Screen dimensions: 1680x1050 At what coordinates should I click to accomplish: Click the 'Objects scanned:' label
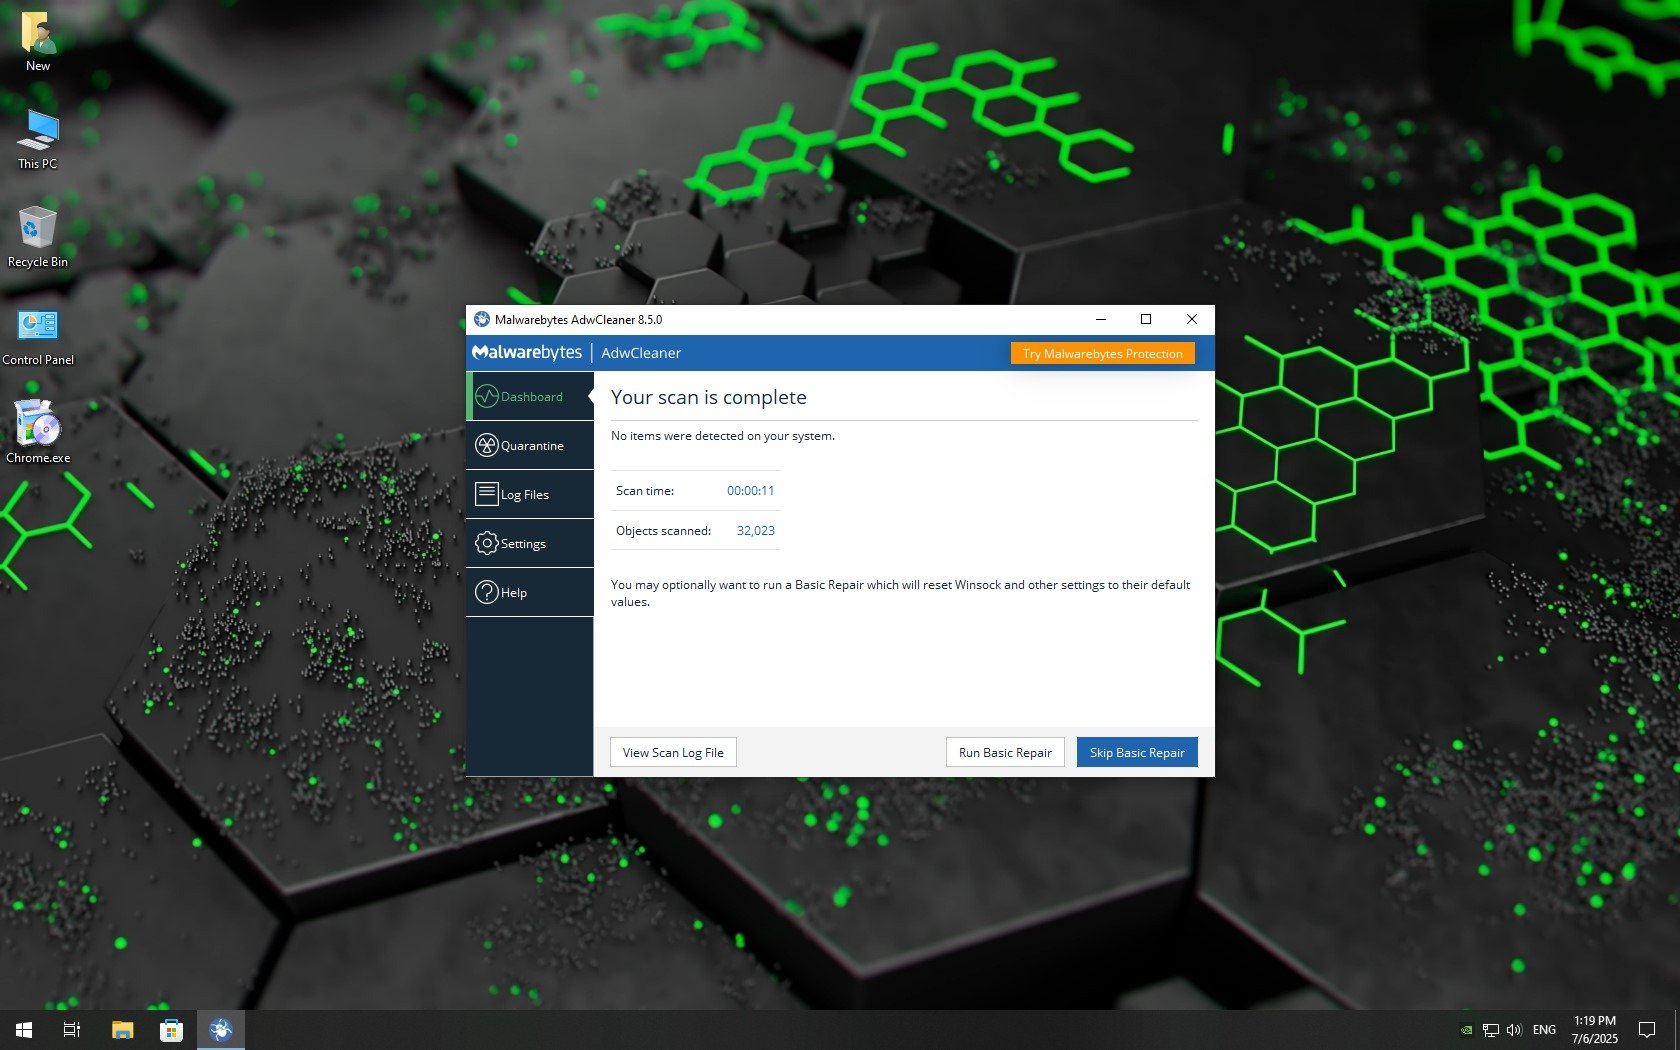coord(663,531)
